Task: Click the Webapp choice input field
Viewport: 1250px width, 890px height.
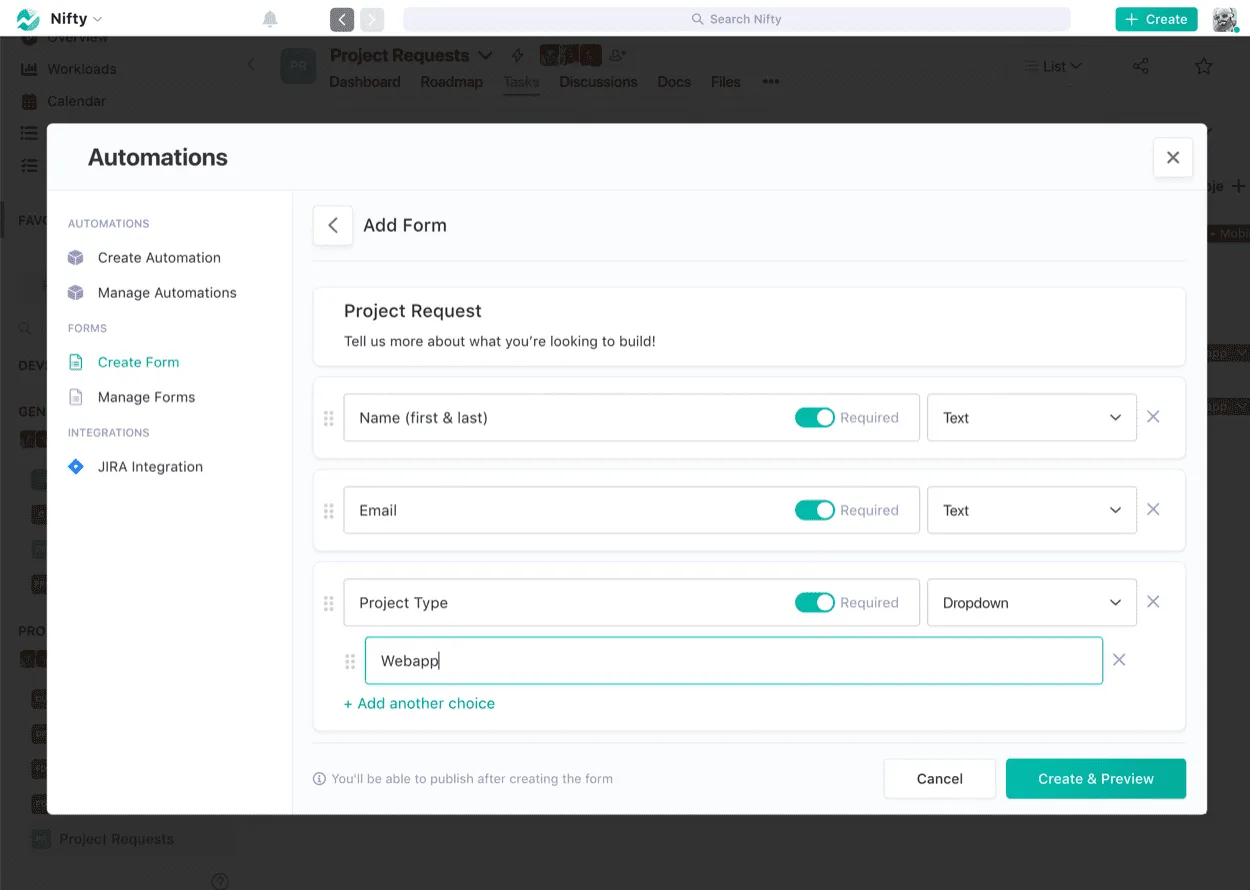Action: click(735, 660)
